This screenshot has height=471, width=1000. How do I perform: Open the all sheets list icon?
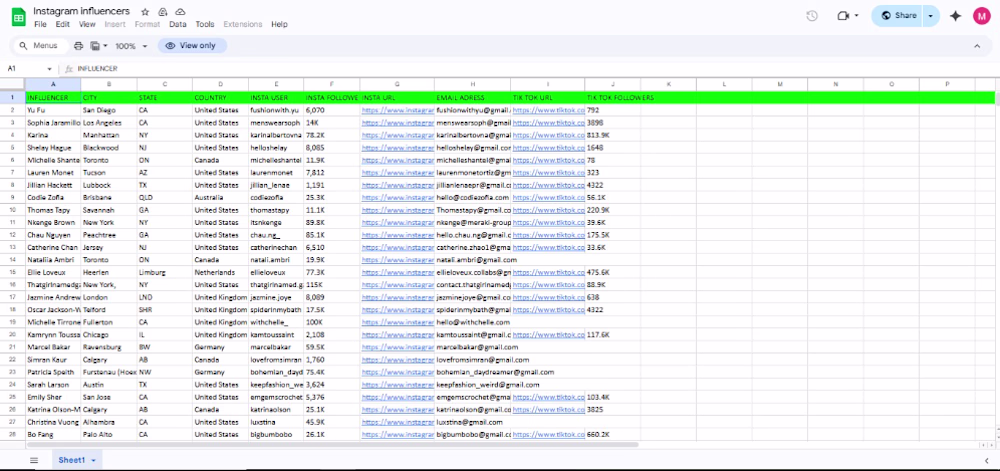[34, 460]
